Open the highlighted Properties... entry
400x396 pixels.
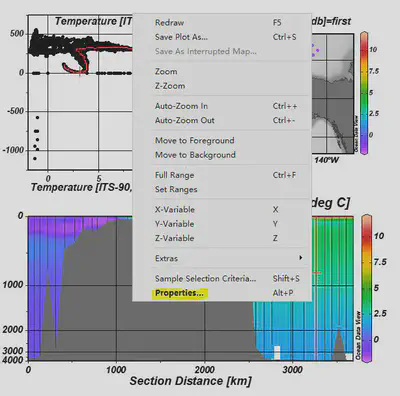point(179,293)
